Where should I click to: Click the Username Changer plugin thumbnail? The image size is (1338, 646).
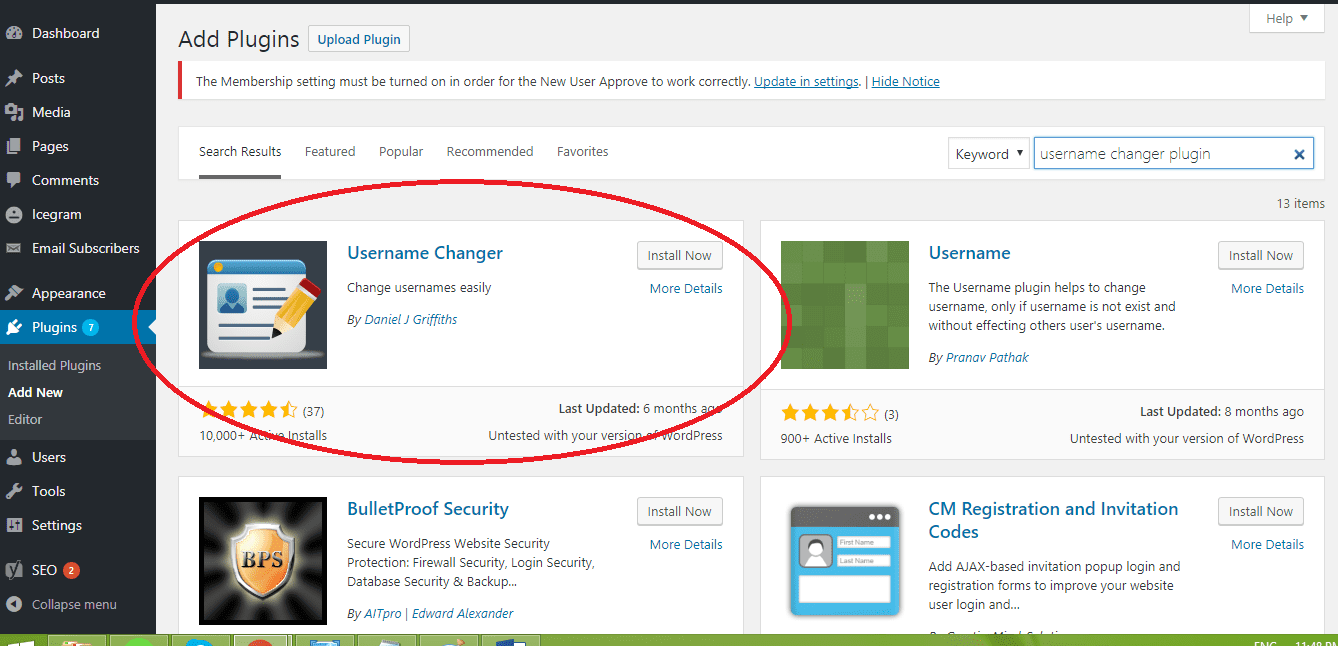[263, 305]
